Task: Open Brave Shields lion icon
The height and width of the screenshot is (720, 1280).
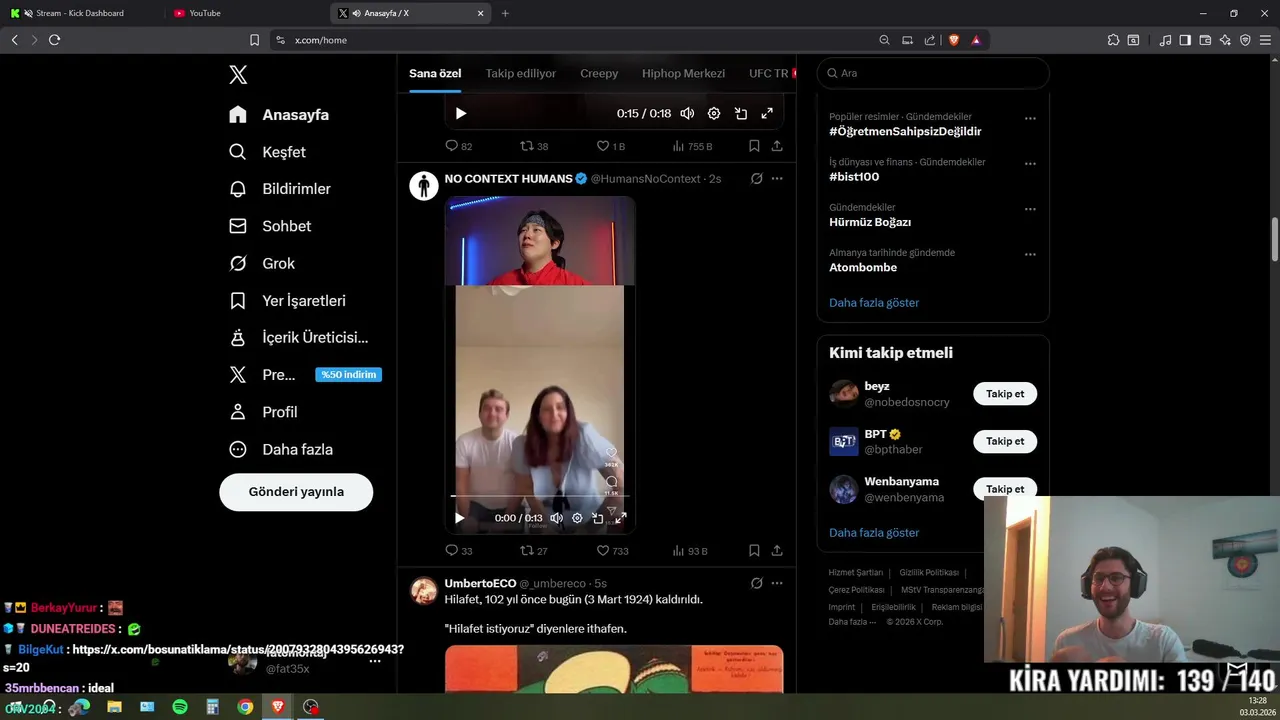Action: 953,40
